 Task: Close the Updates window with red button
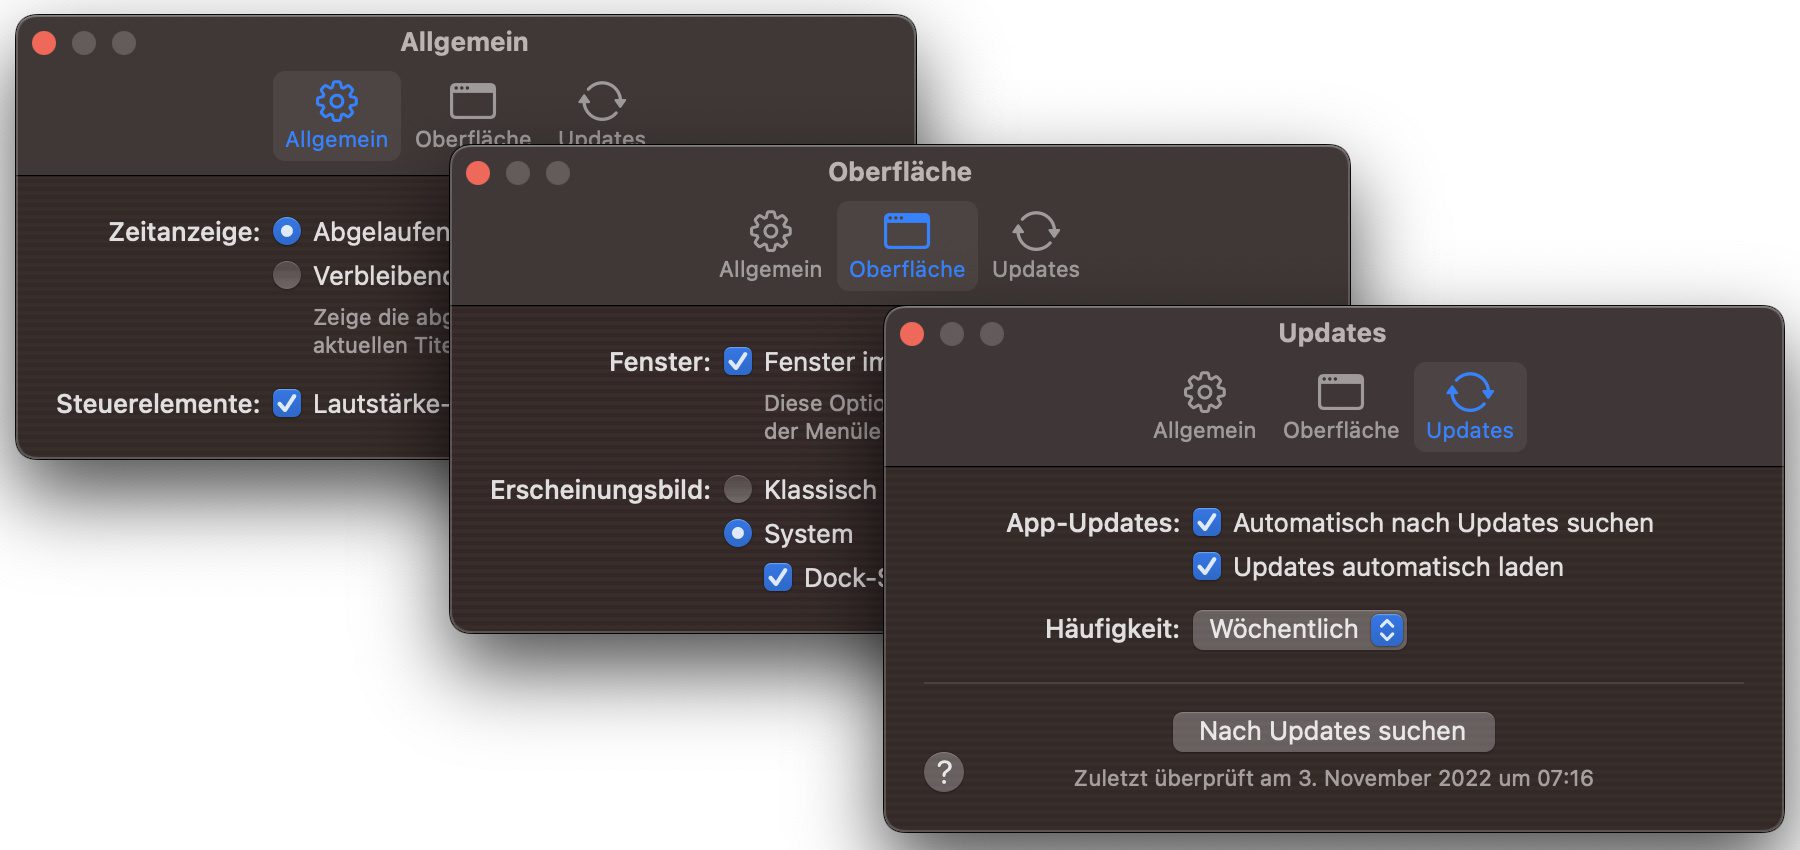(912, 334)
